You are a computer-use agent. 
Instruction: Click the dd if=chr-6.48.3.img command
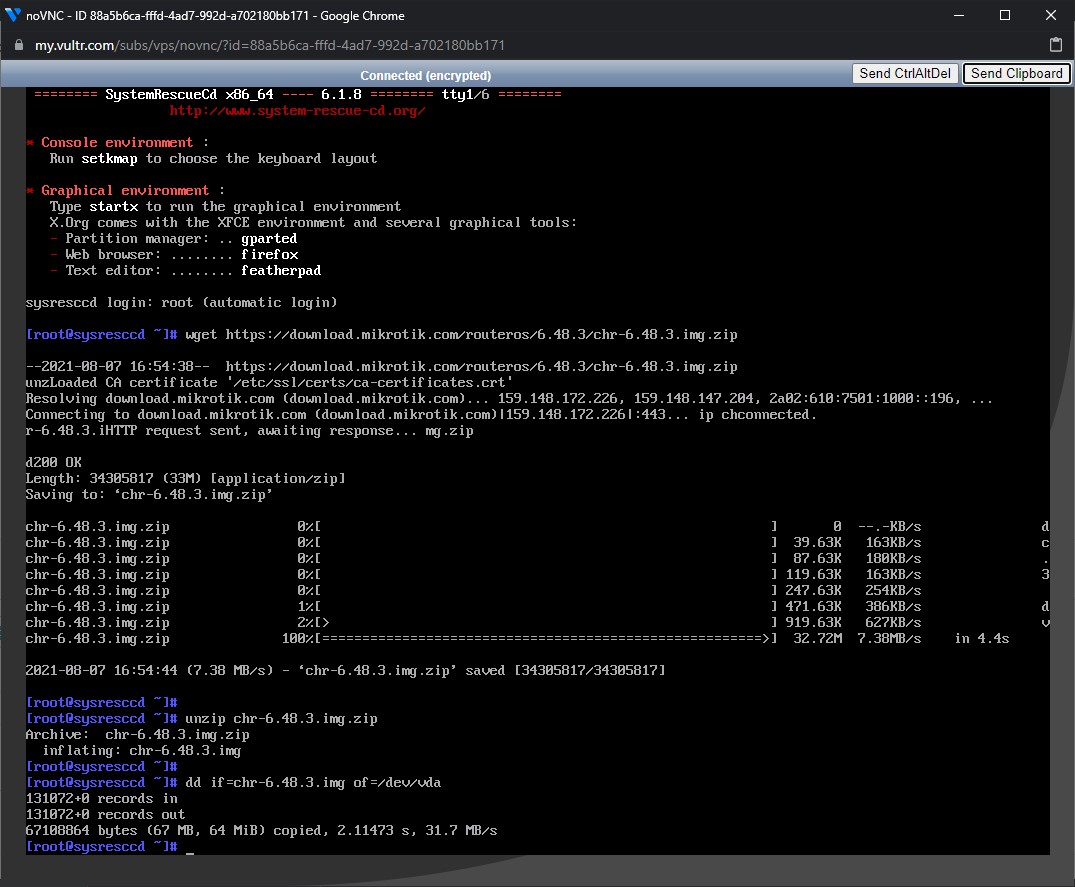[x=313, y=782]
